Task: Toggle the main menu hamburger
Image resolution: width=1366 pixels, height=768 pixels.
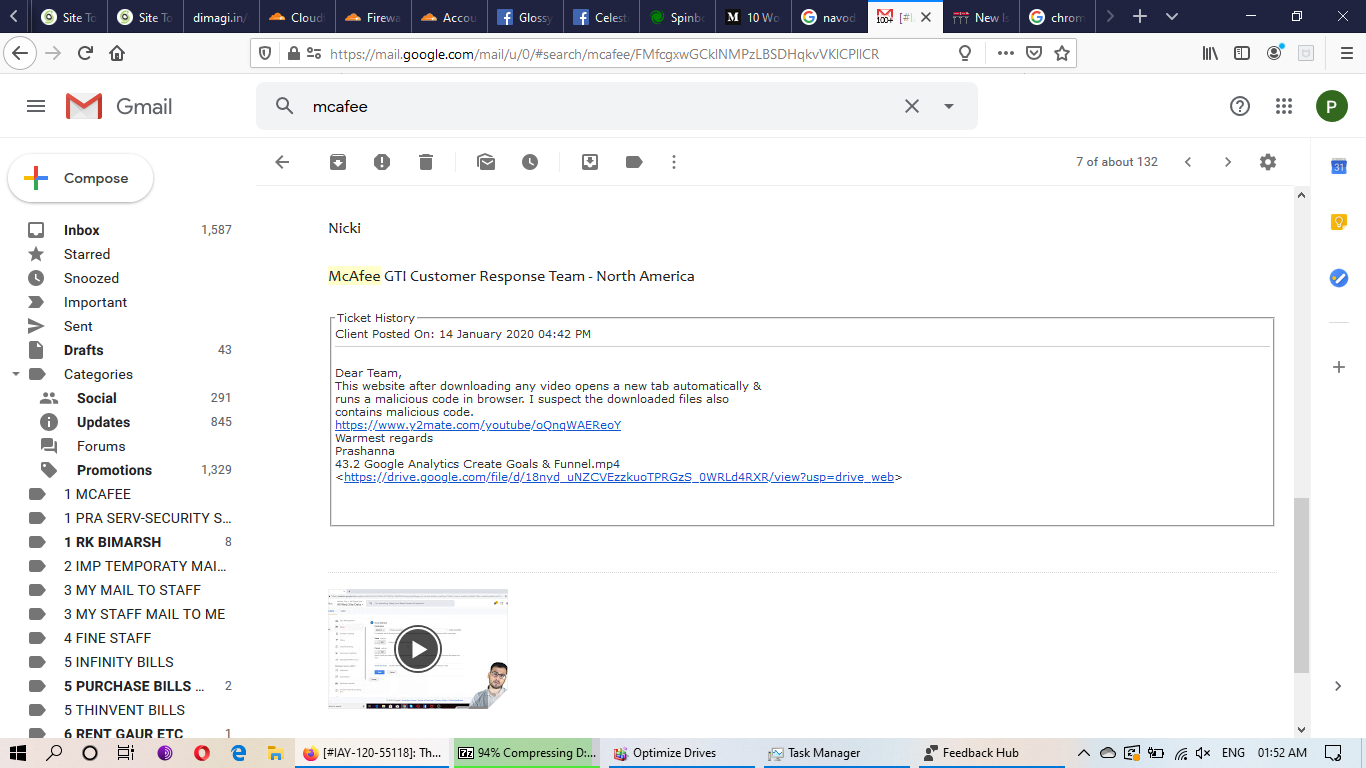Action: [36, 106]
